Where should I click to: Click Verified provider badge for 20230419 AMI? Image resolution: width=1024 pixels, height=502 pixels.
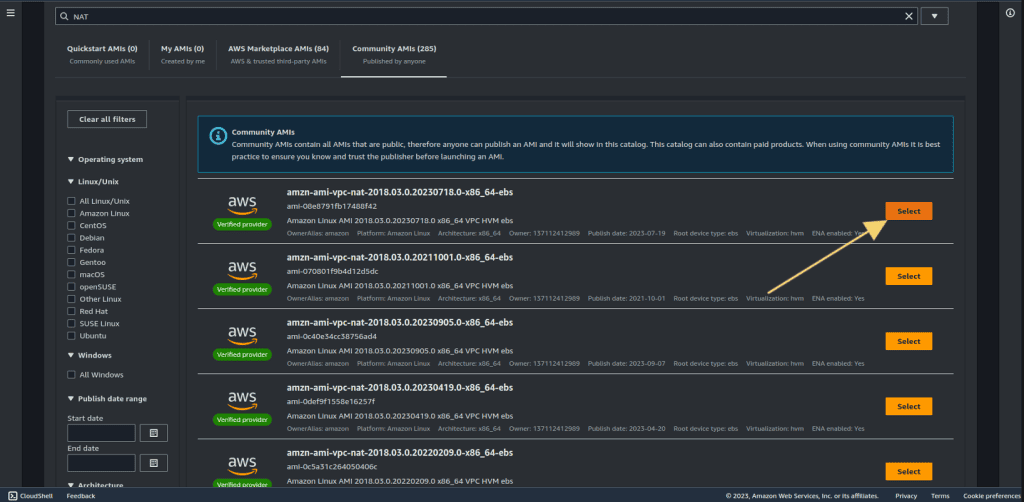pos(242,420)
